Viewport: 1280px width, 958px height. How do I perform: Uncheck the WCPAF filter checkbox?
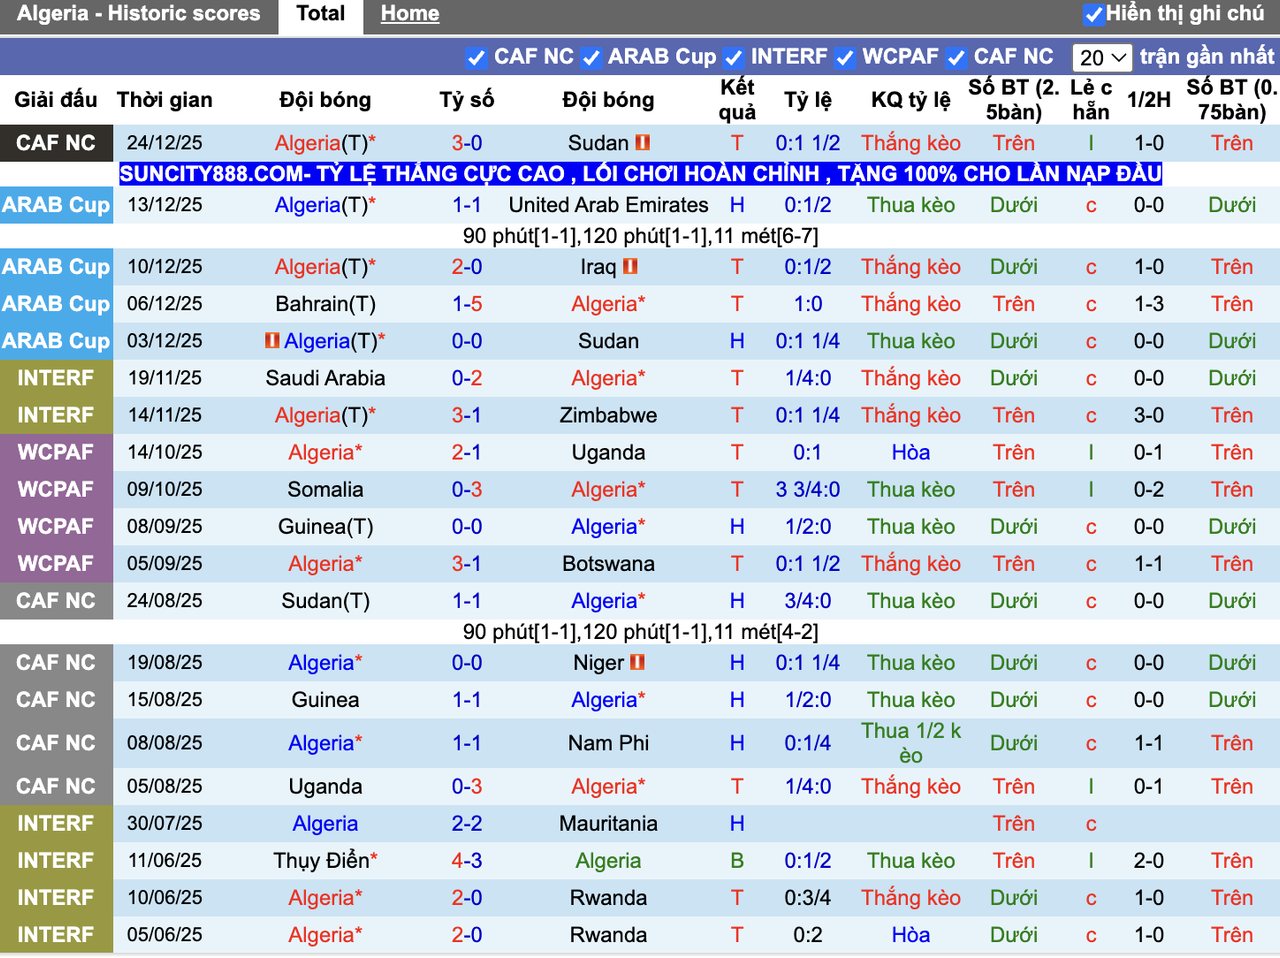[x=845, y=58]
